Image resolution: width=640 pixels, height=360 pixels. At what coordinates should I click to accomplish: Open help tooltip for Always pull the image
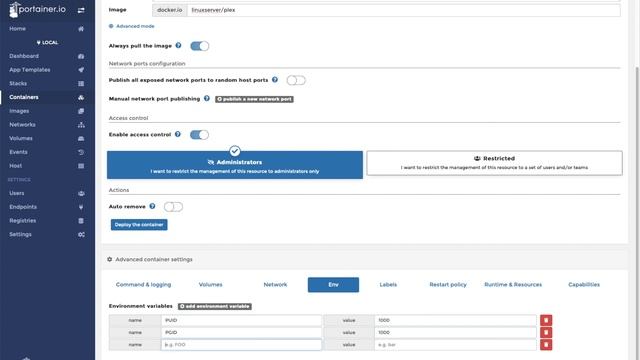[x=178, y=46]
